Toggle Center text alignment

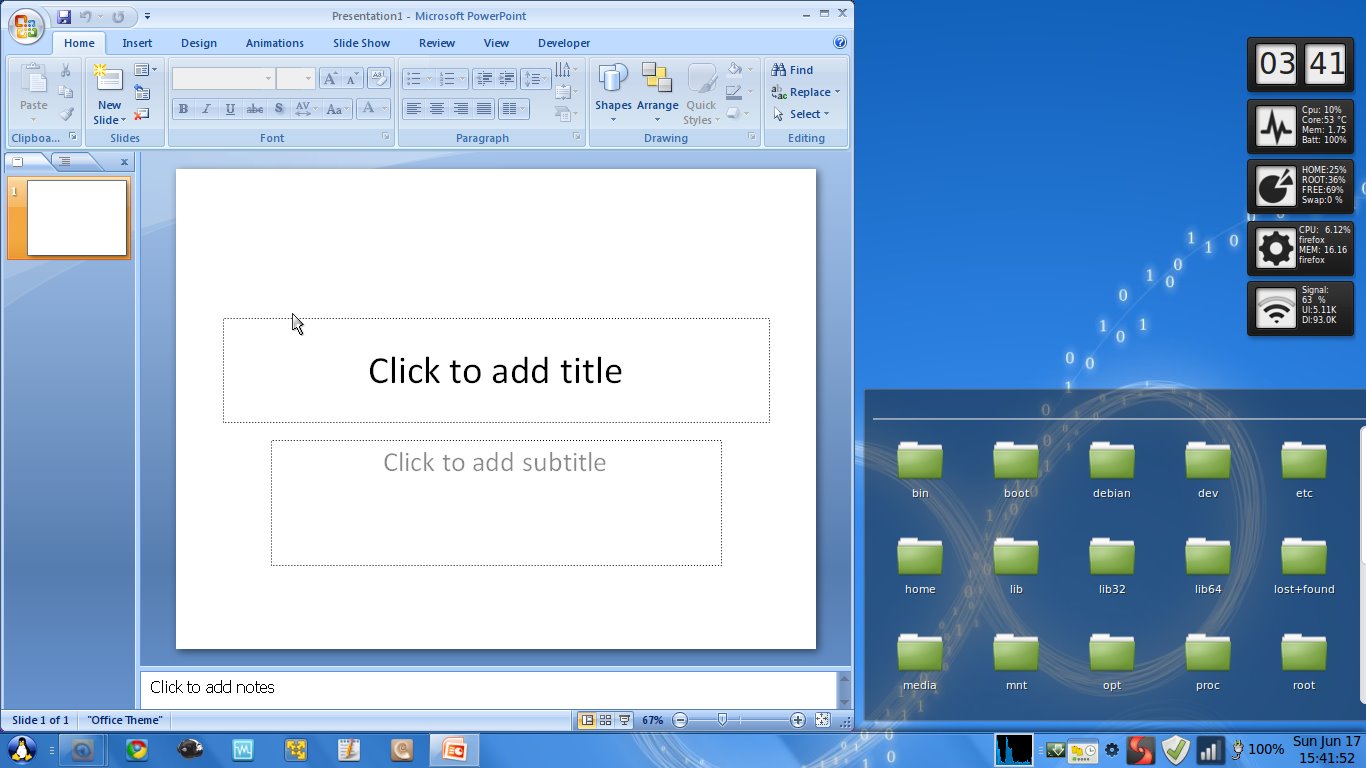pos(437,109)
